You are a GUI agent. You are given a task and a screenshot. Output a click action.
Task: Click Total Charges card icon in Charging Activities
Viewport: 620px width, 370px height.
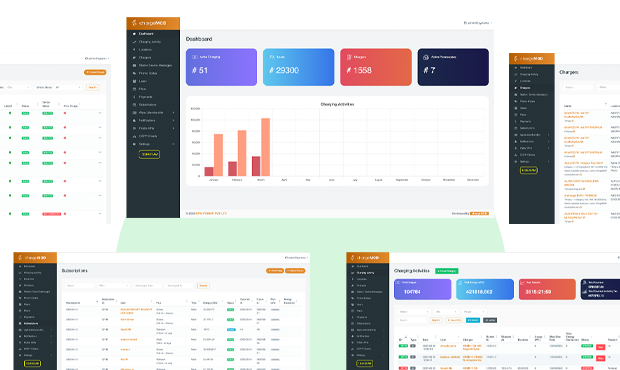click(398, 283)
